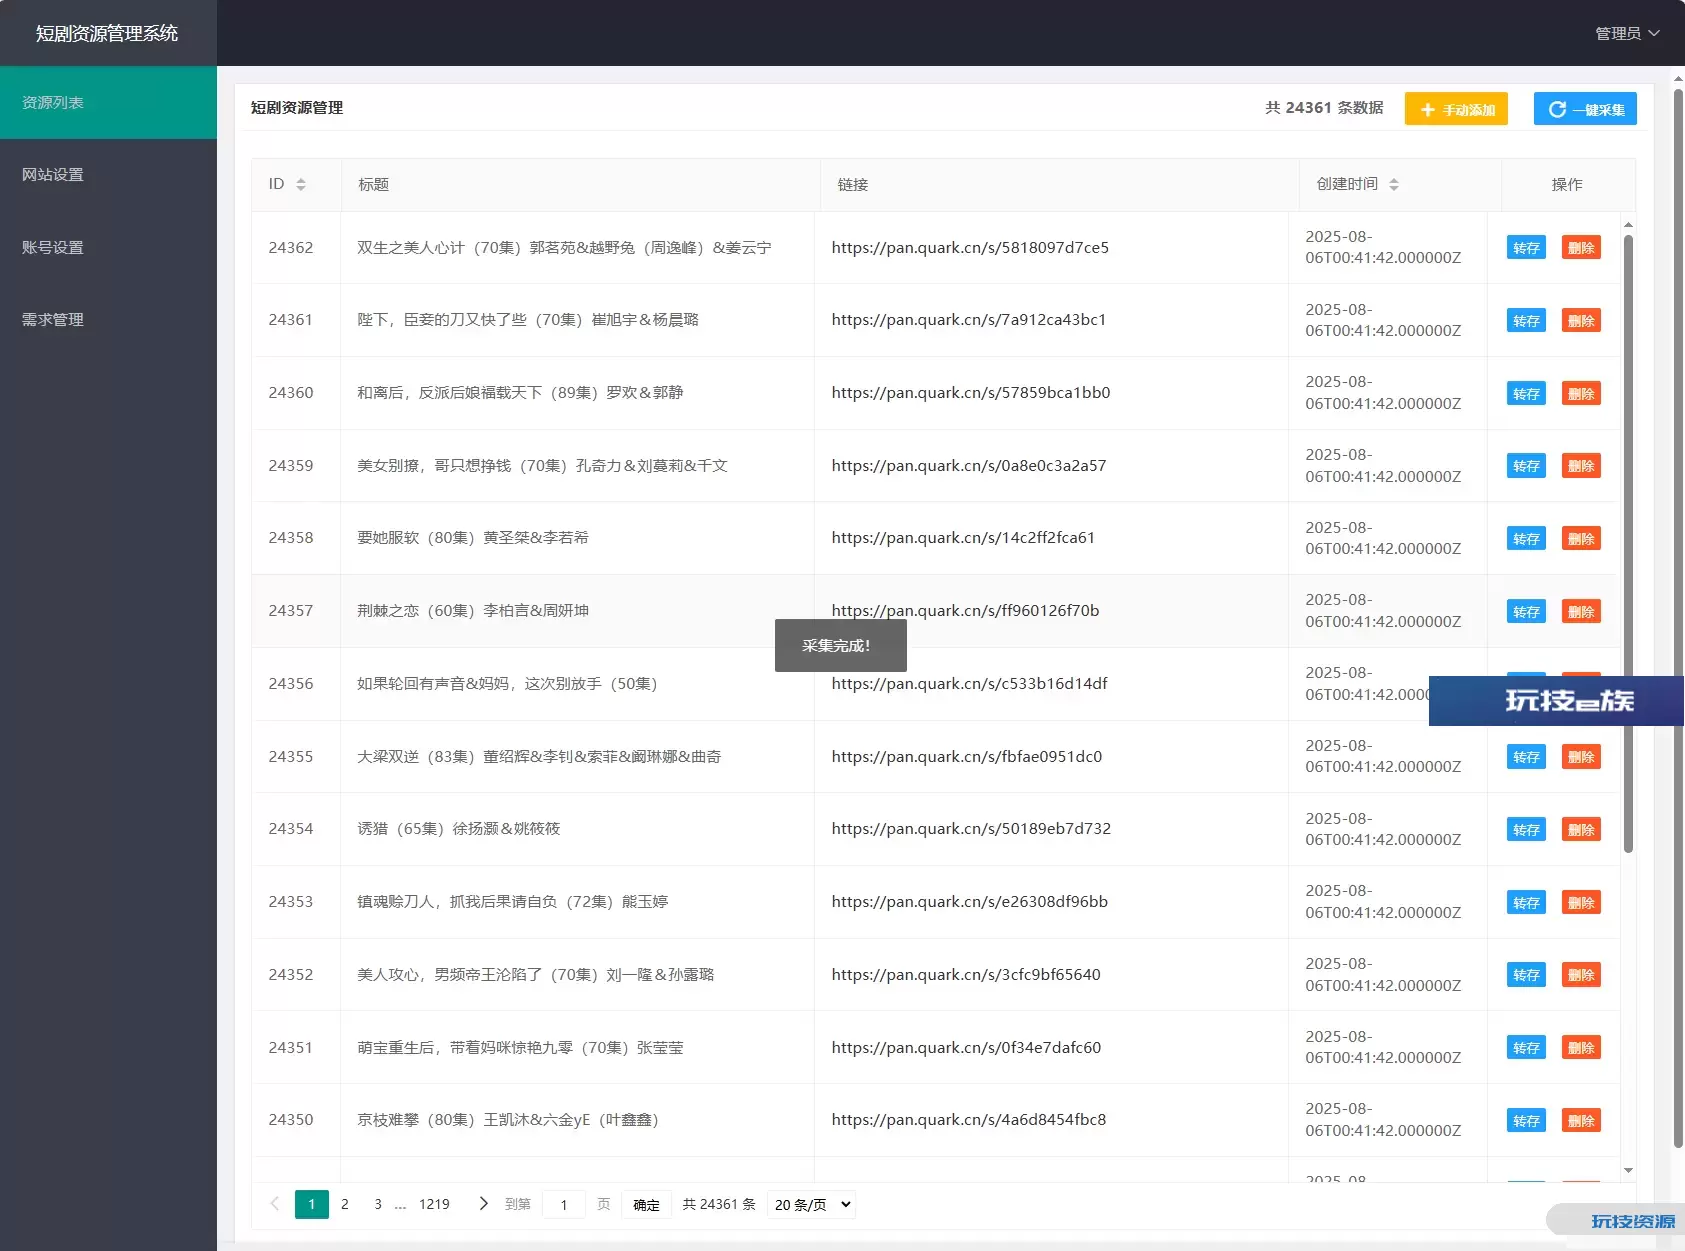
Task: Click 删除 for row 24353
Action: [x=1581, y=903]
